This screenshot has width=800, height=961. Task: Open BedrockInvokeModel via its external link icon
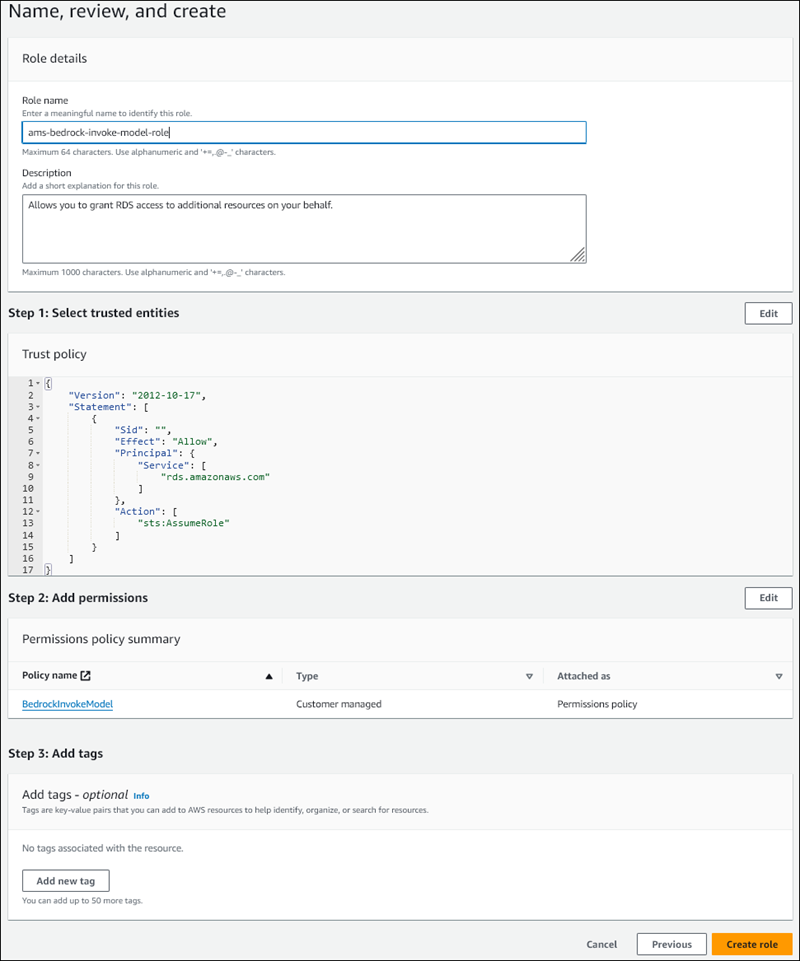[x=86, y=674]
